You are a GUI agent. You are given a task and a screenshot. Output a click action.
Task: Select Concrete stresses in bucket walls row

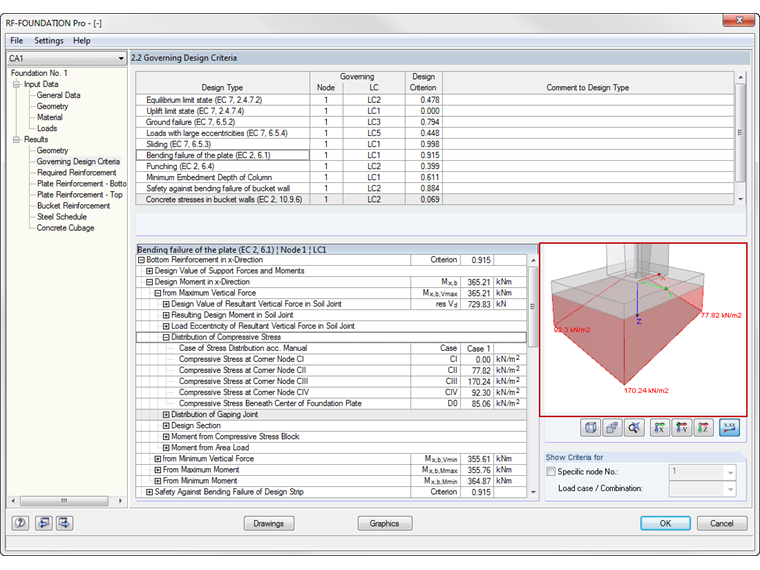click(435, 200)
